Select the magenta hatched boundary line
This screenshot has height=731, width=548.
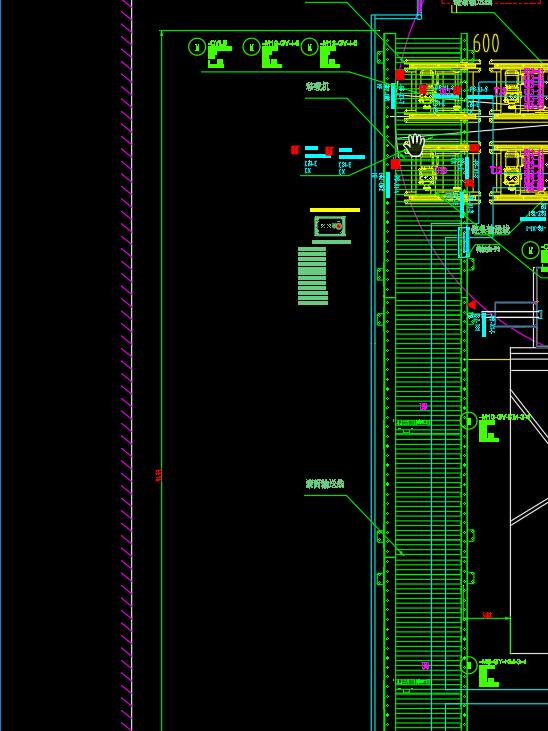coord(126,366)
